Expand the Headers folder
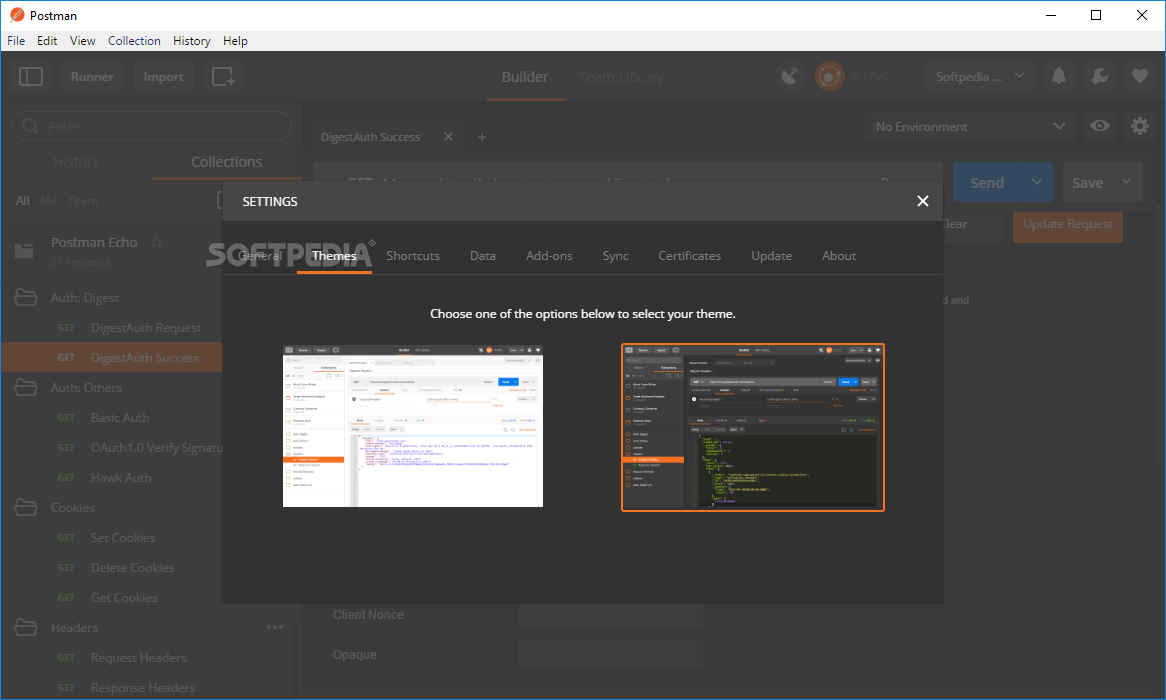 [74, 627]
